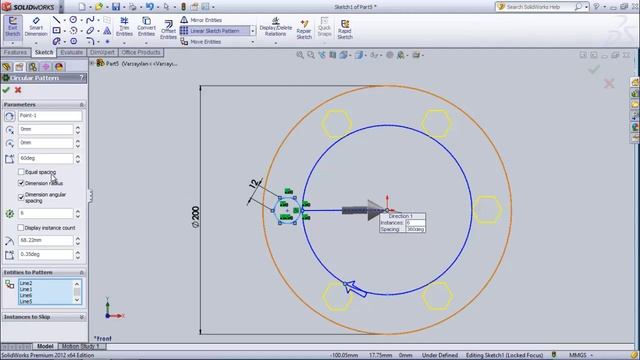
Task: Select the Corner Rectangle tool
Action: [x=56, y=31]
